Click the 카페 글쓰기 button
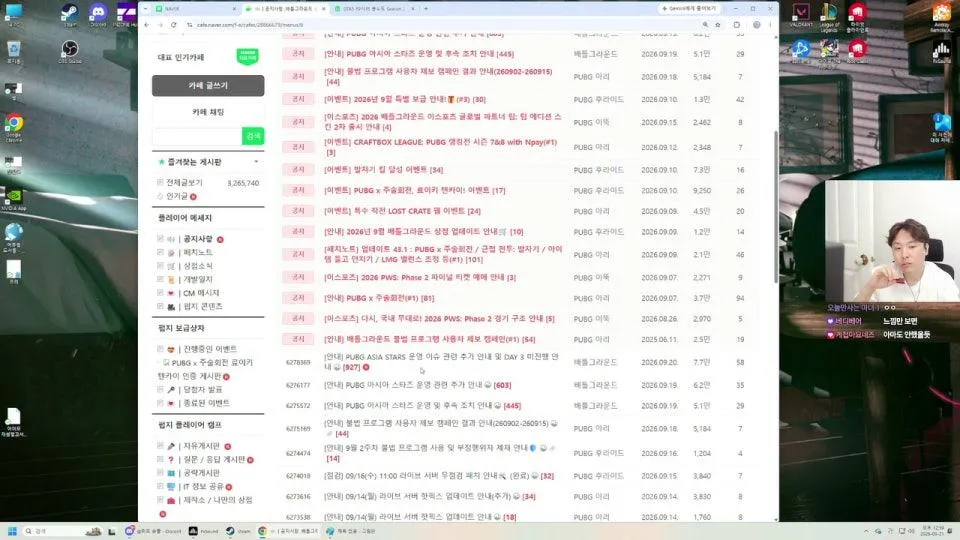Viewport: 960px width, 540px height. click(208, 86)
